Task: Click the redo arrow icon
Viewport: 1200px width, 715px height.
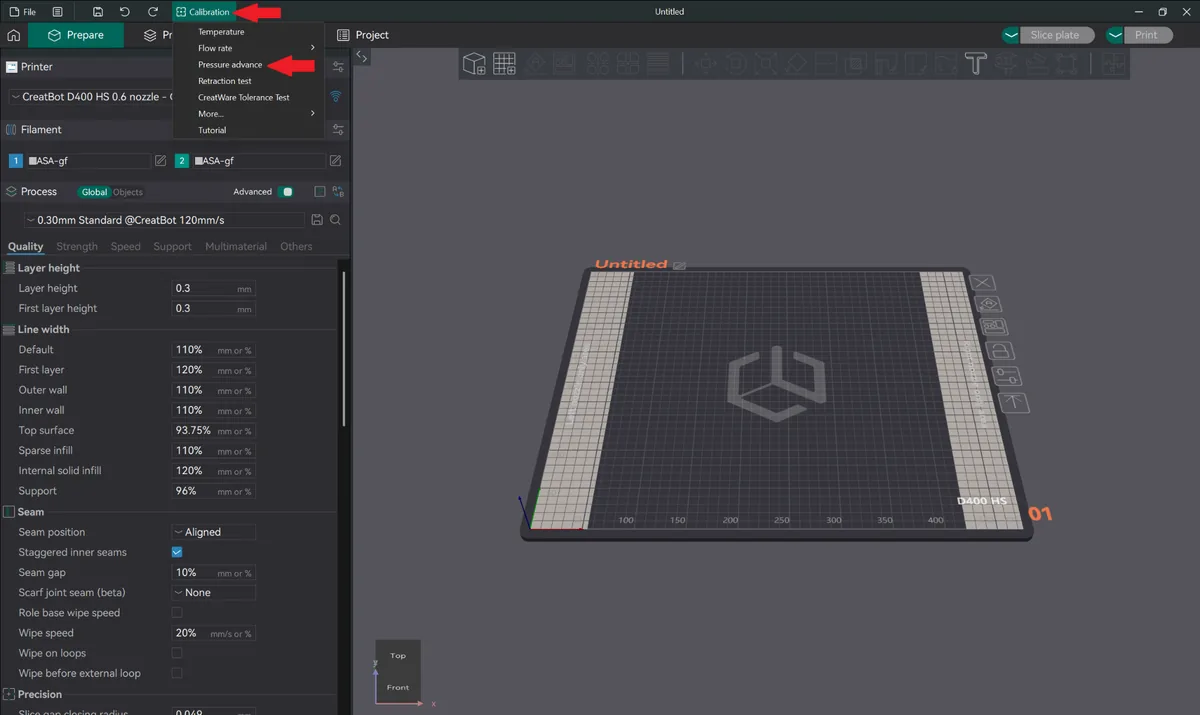Action: [x=153, y=12]
